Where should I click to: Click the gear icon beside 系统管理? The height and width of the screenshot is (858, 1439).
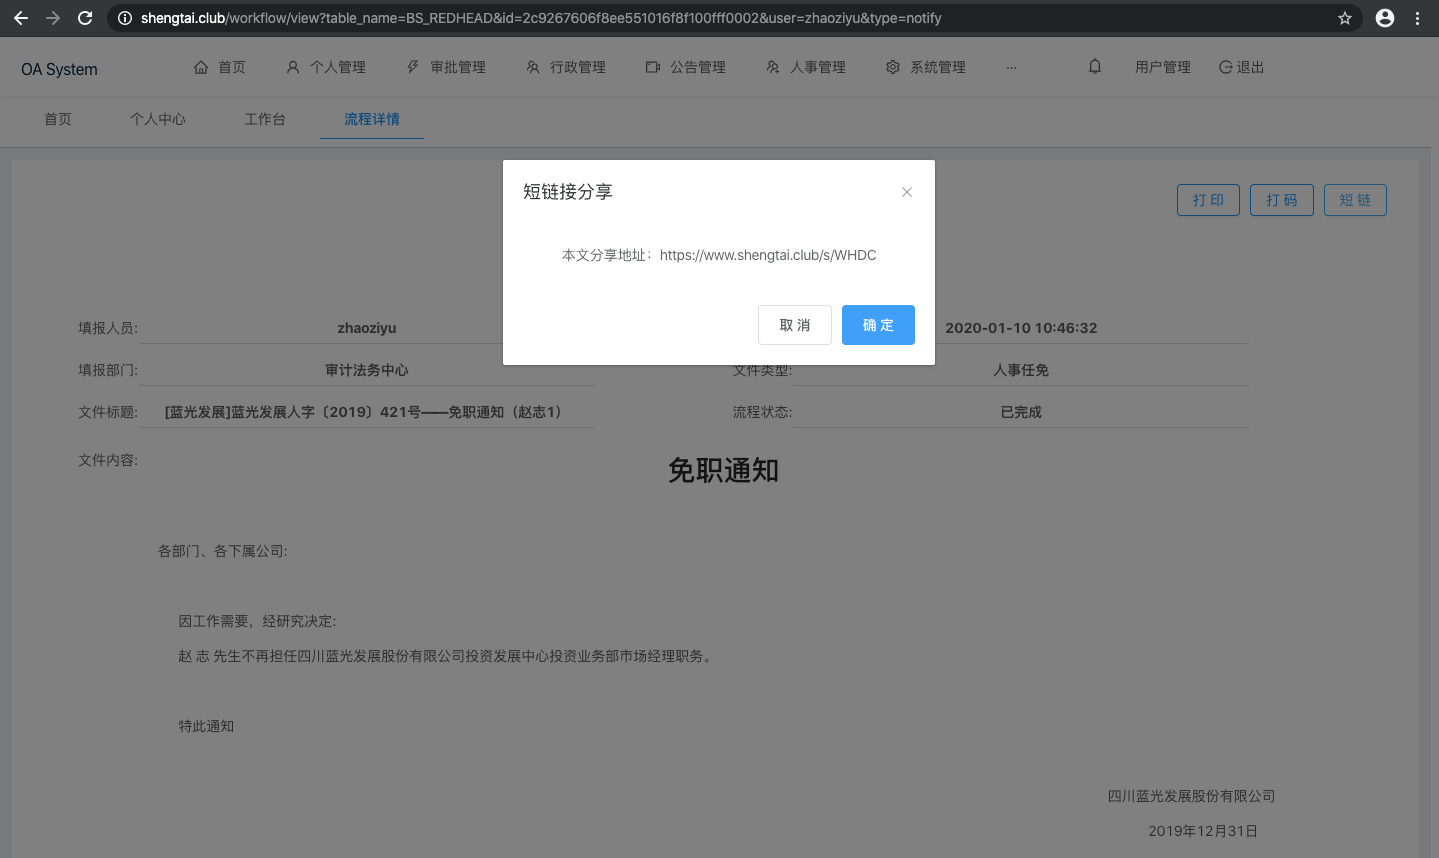pos(893,67)
